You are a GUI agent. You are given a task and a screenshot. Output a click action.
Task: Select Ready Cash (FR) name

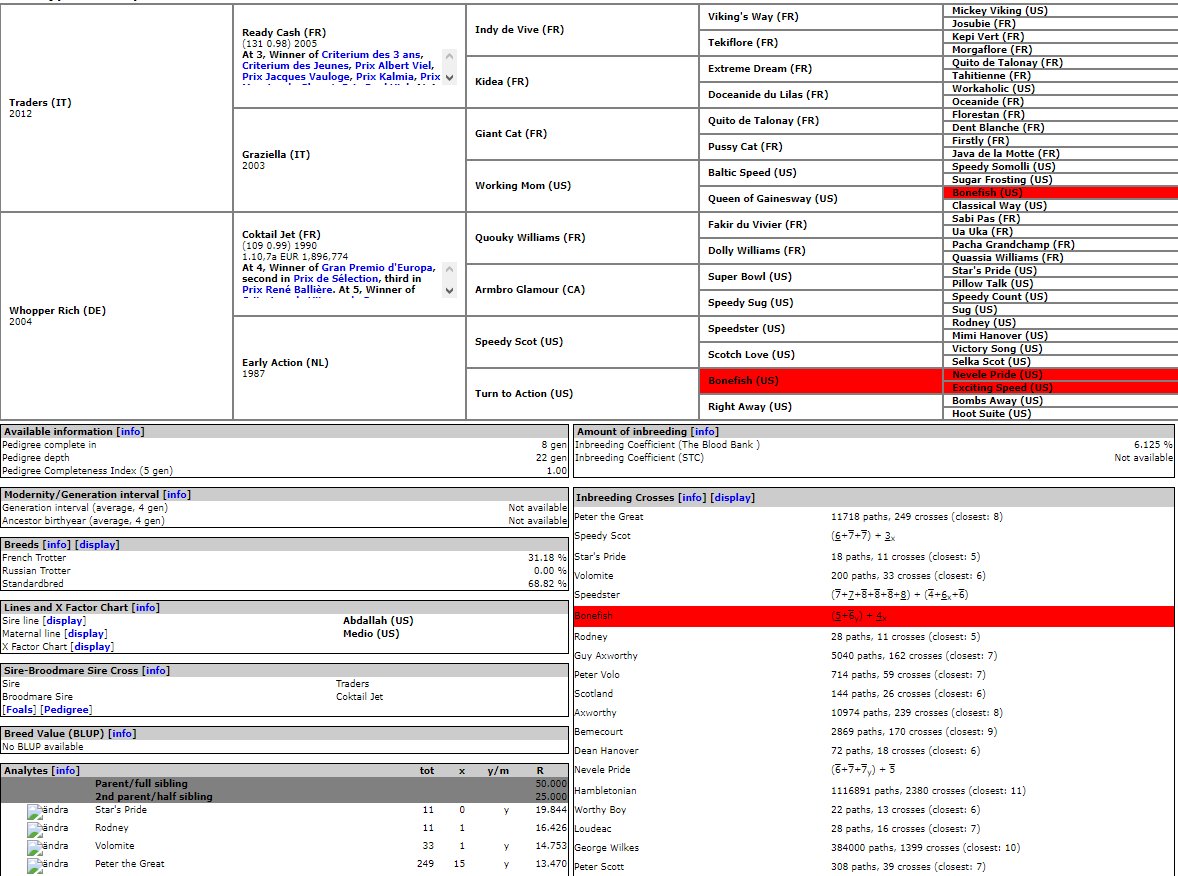tap(284, 32)
